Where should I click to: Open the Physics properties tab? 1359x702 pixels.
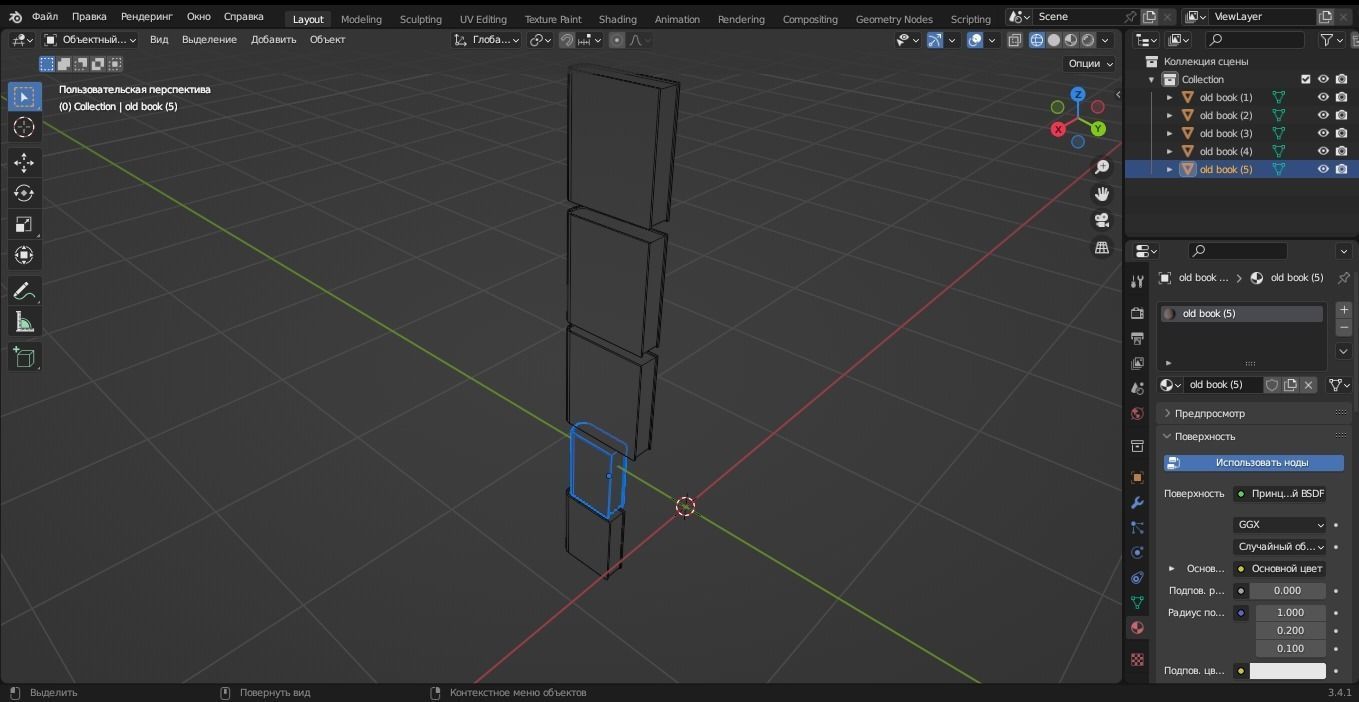[1137, 553]
